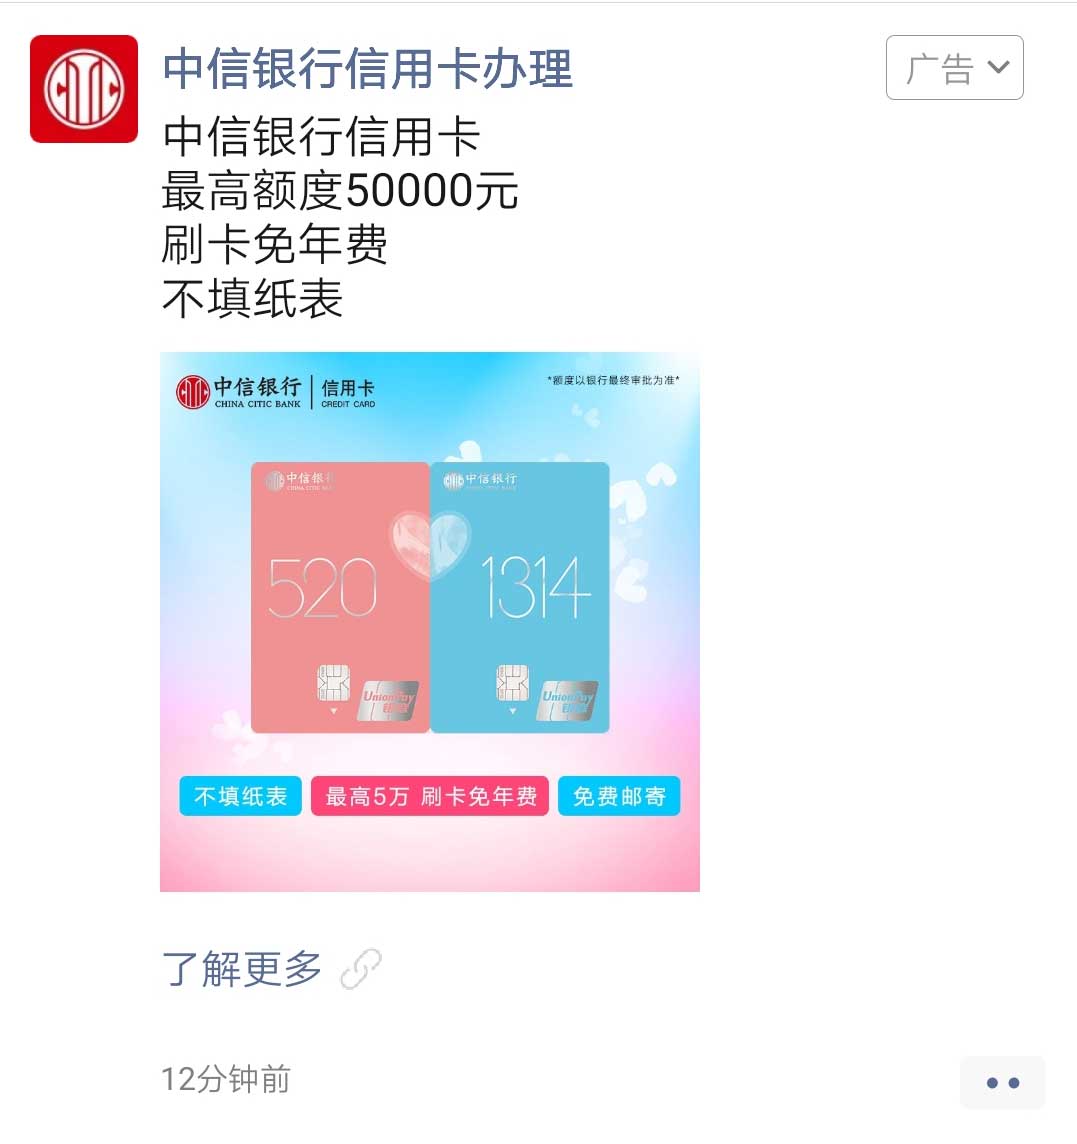Open the 了解更多 link

[242, 969]
